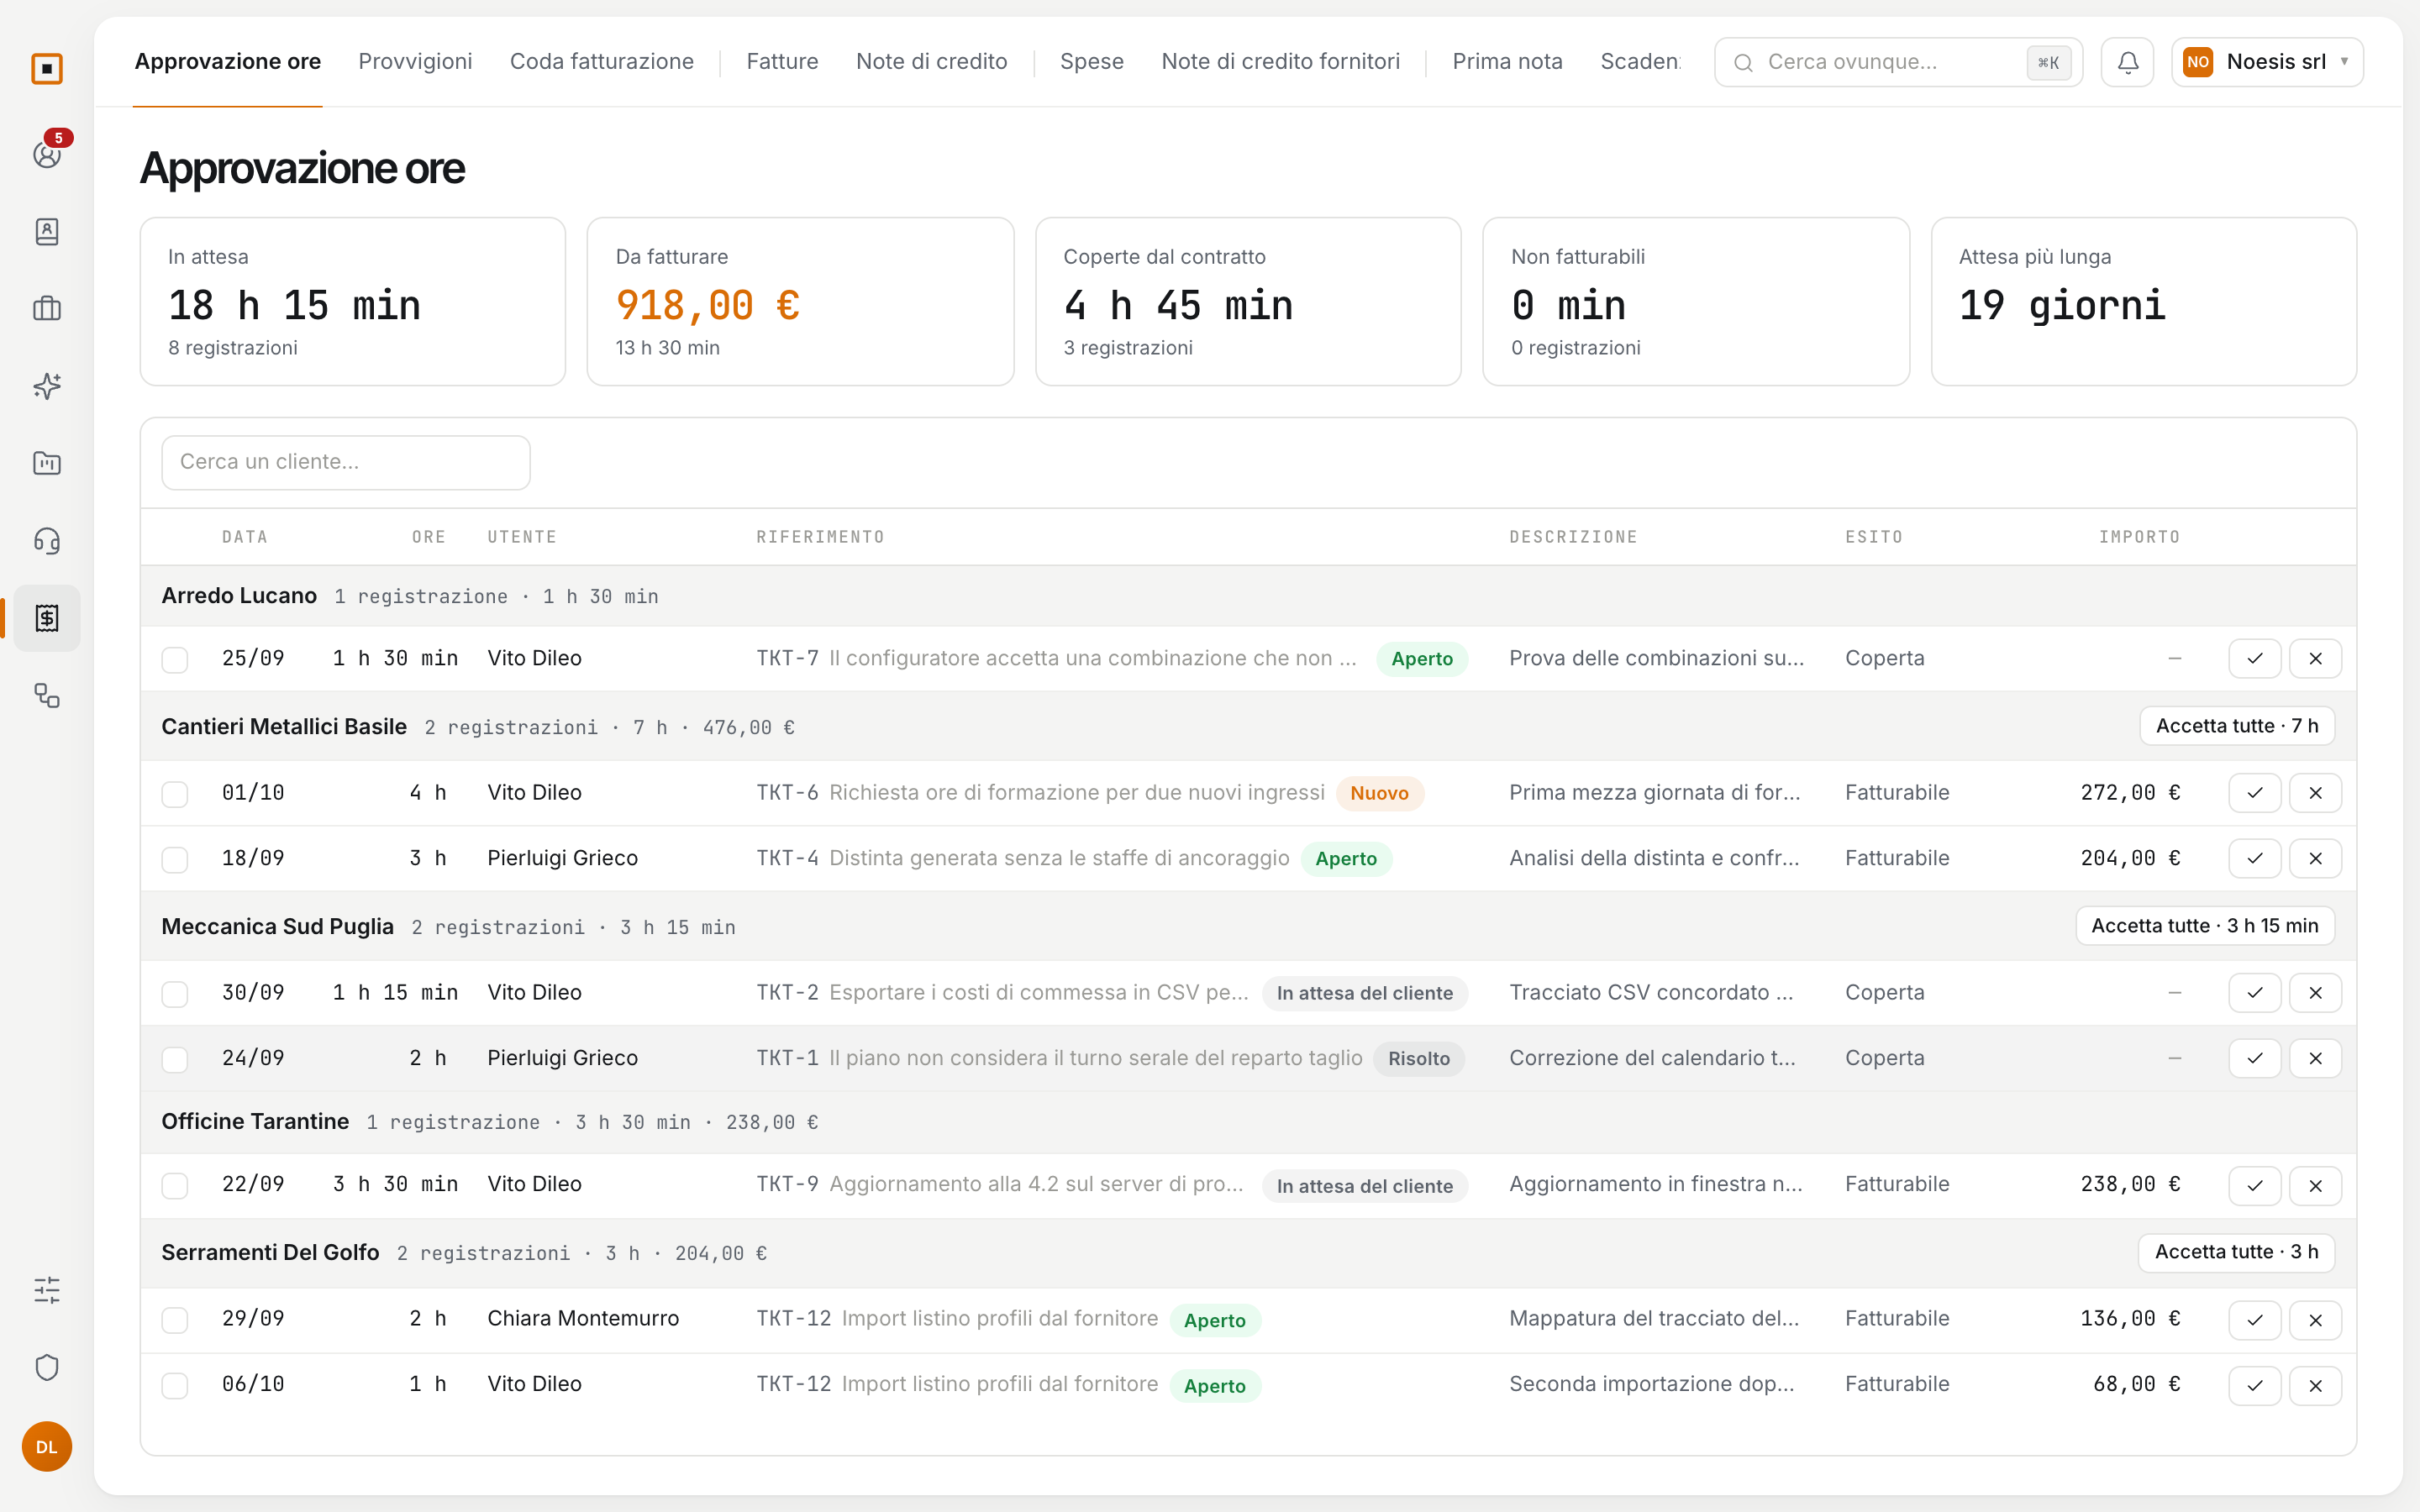Viewport: 2420px width, 1512px height.
Task: Open the Spese tab
Action: coord(1092,62)
